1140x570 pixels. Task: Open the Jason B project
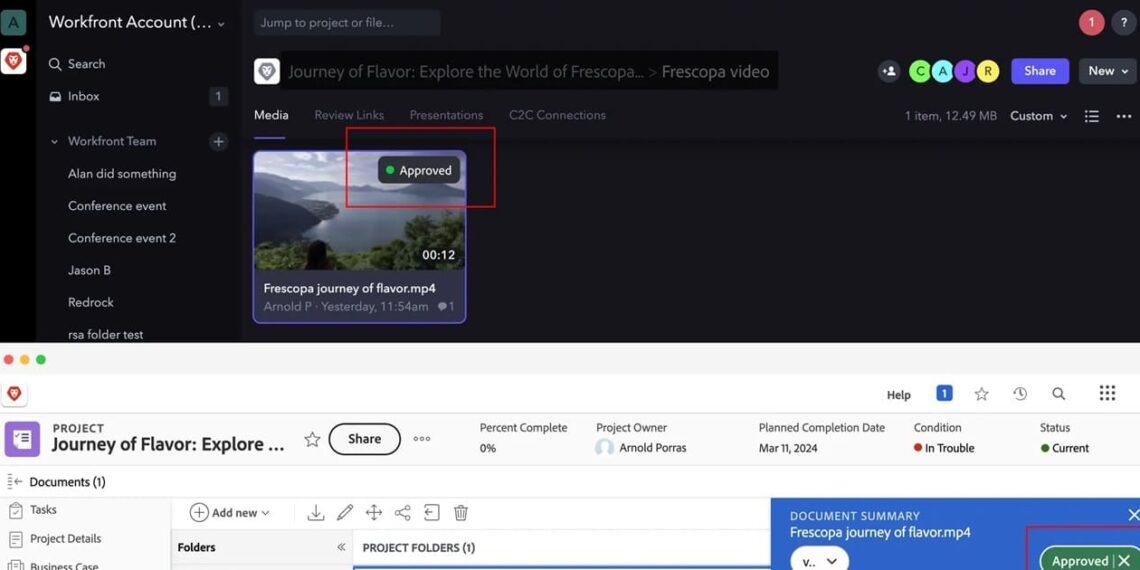click(89, 270)
